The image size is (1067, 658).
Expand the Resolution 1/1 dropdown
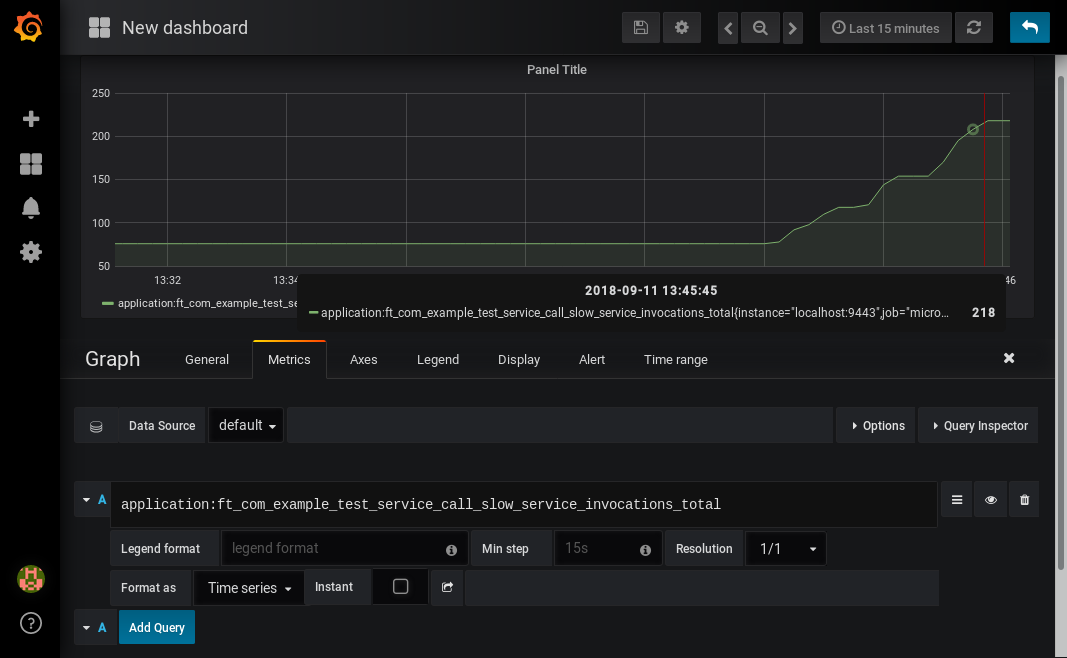click(787, 548)
